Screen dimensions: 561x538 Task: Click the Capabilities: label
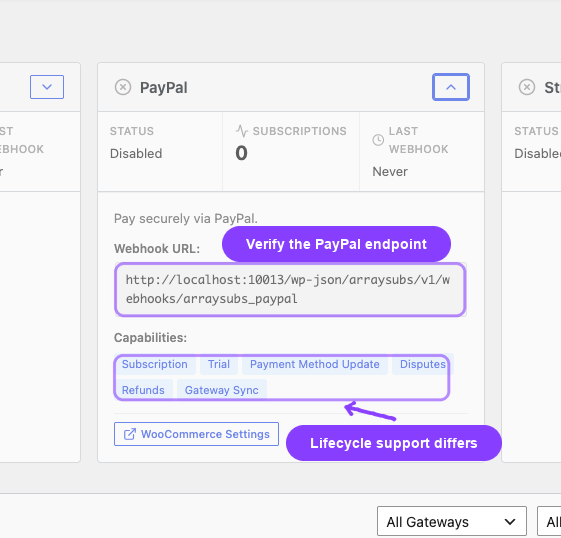[150, 337]
